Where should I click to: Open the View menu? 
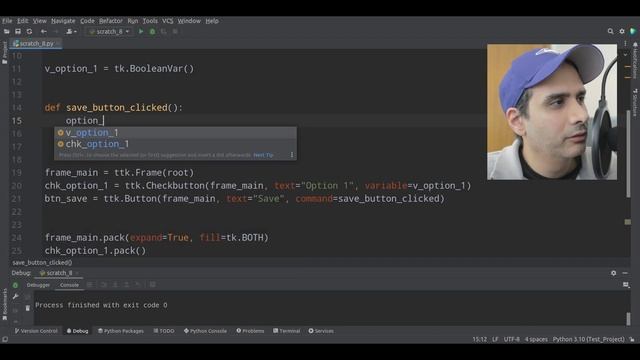(x=40, y=21)
